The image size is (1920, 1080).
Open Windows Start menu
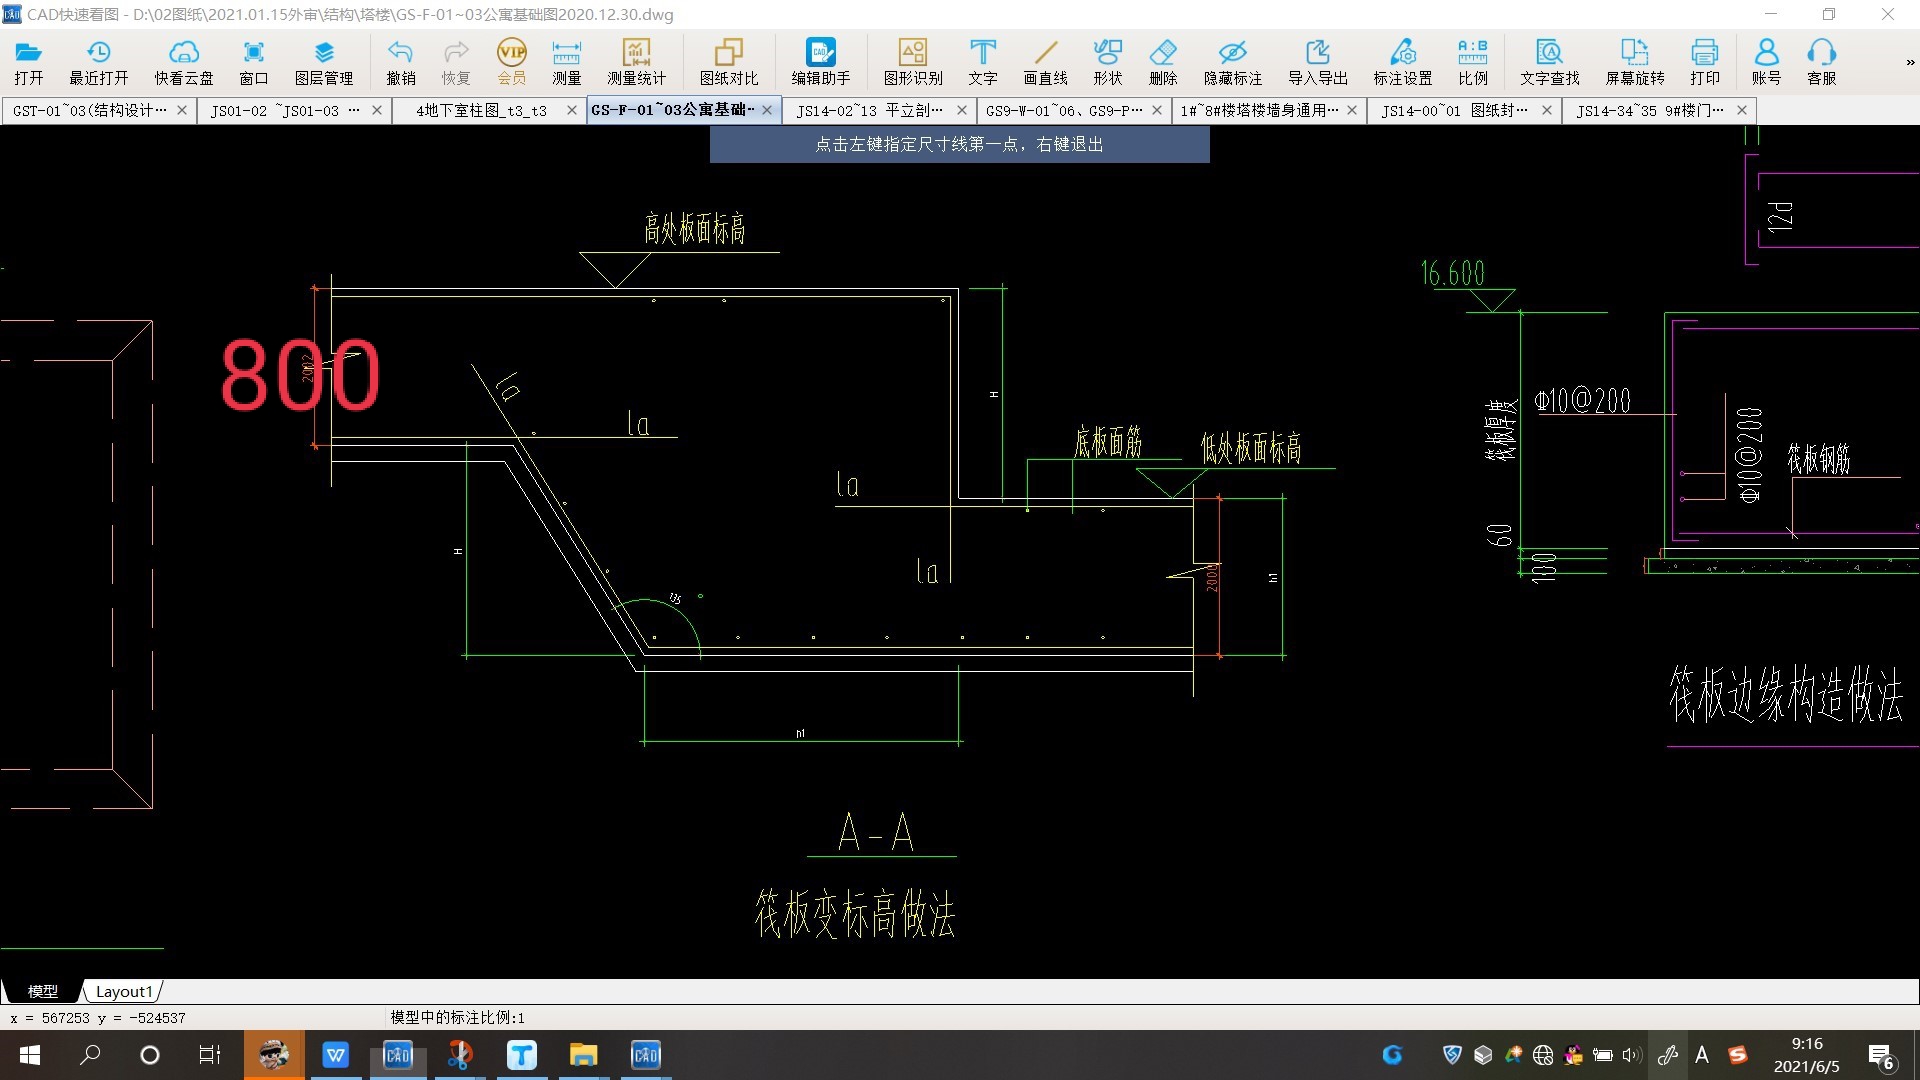[x=30, y=1055]
